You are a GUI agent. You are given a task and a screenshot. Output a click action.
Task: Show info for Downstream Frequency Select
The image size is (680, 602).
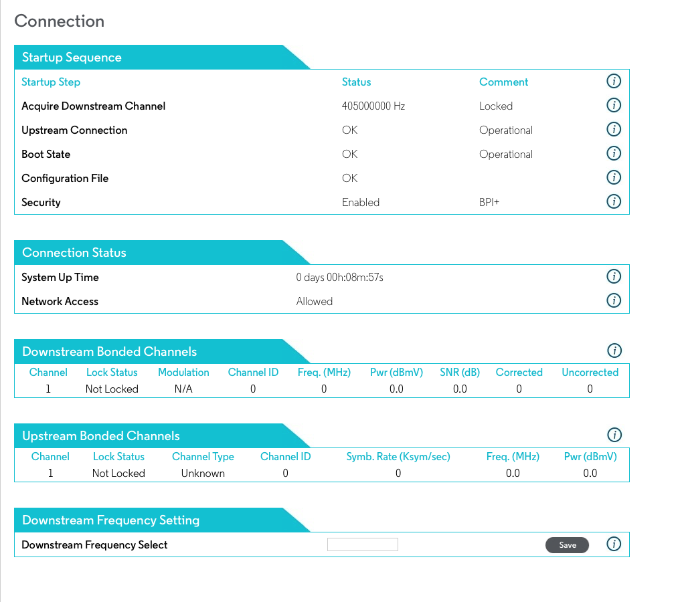pos(614,545)
